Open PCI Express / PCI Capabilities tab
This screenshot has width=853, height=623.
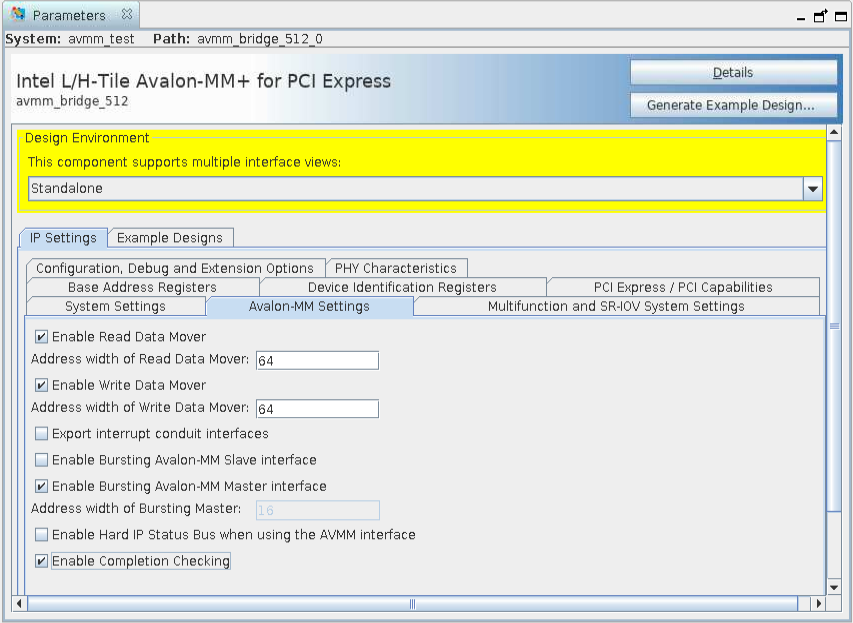coord(683,287)
